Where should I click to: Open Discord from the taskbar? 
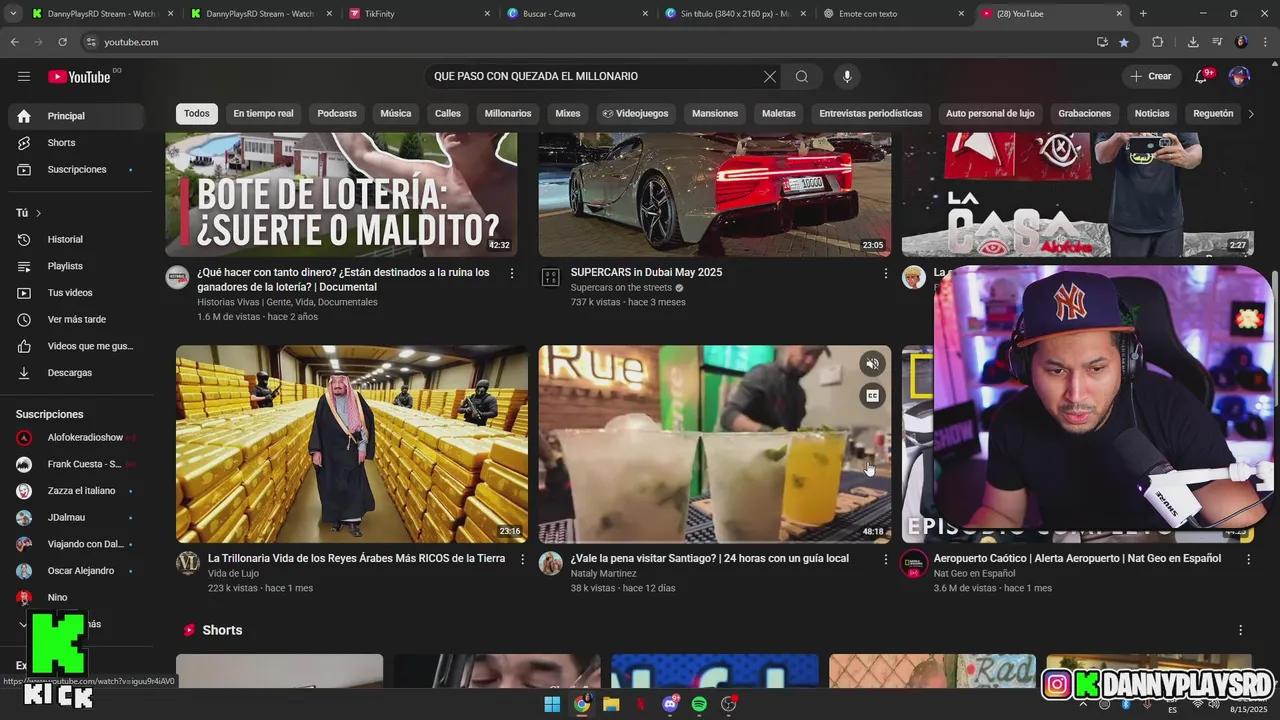point(670,705)
